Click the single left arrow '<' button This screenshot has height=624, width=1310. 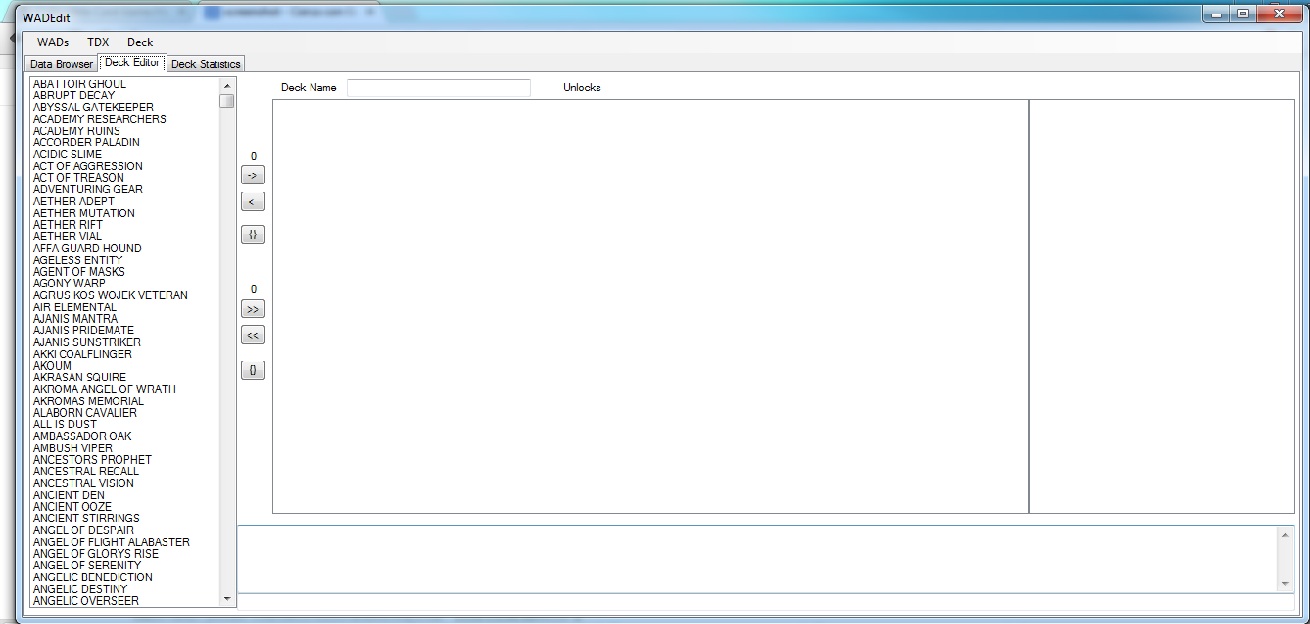click(x=253, y=202)
